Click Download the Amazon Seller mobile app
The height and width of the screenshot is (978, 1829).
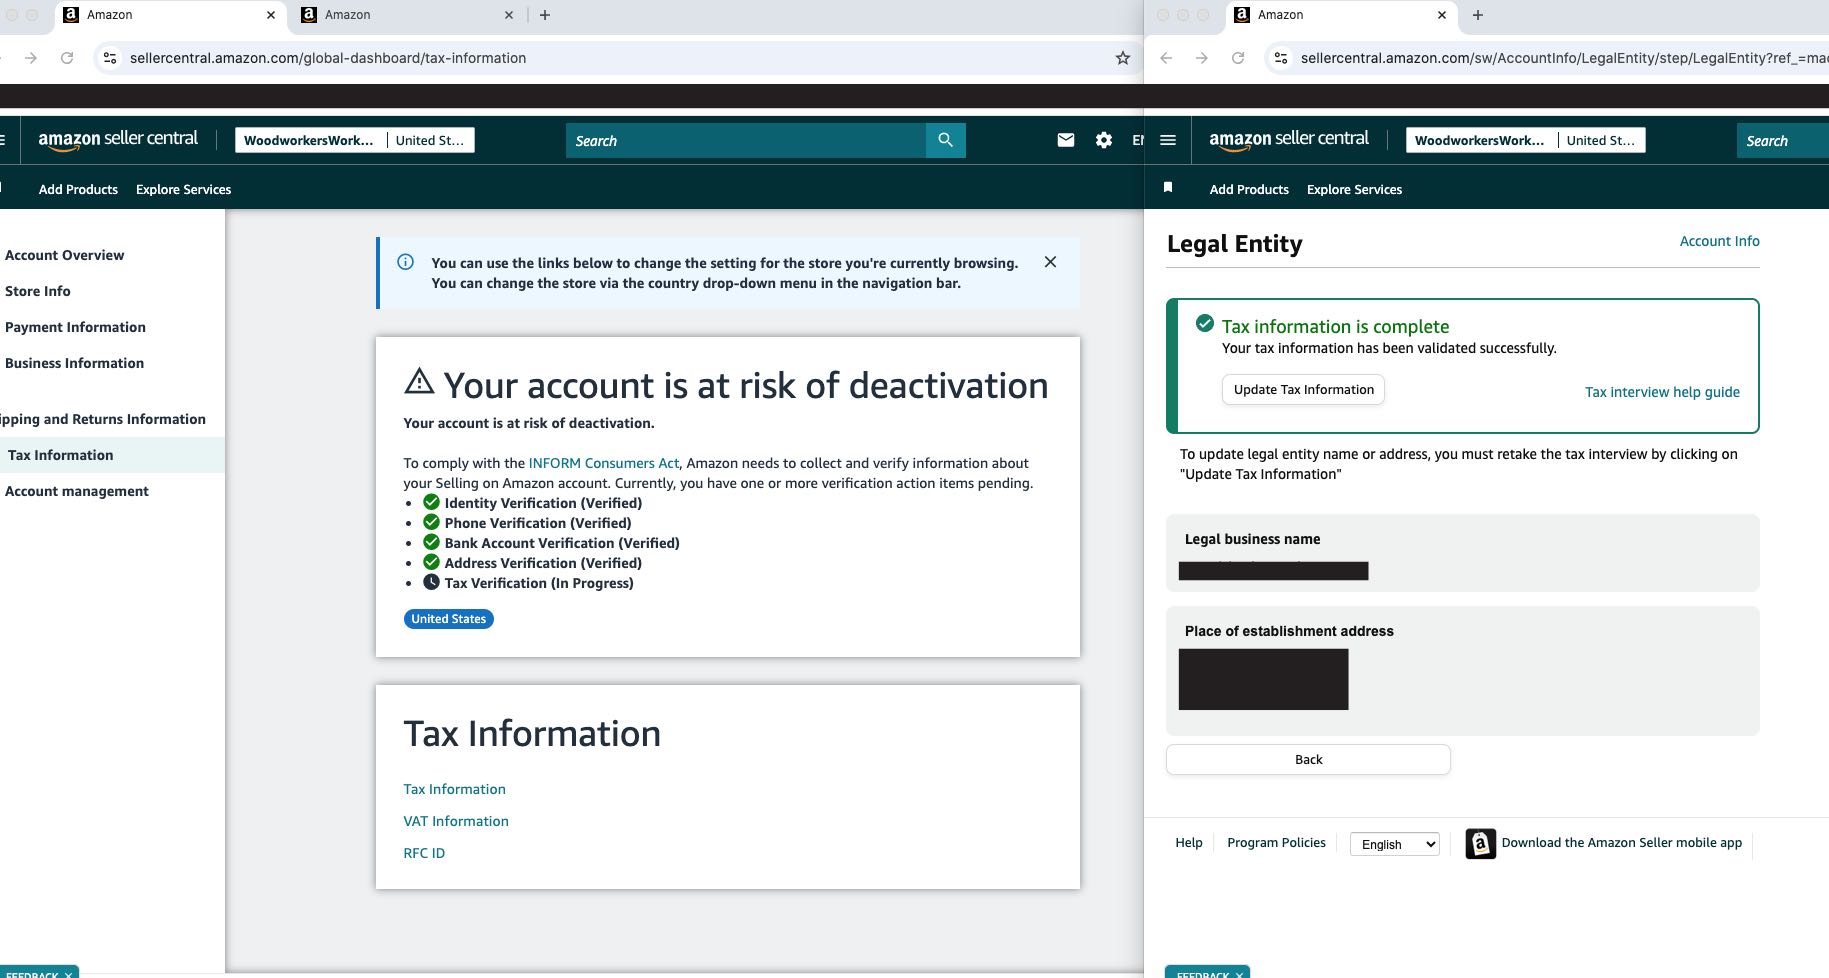(1621, 842)
